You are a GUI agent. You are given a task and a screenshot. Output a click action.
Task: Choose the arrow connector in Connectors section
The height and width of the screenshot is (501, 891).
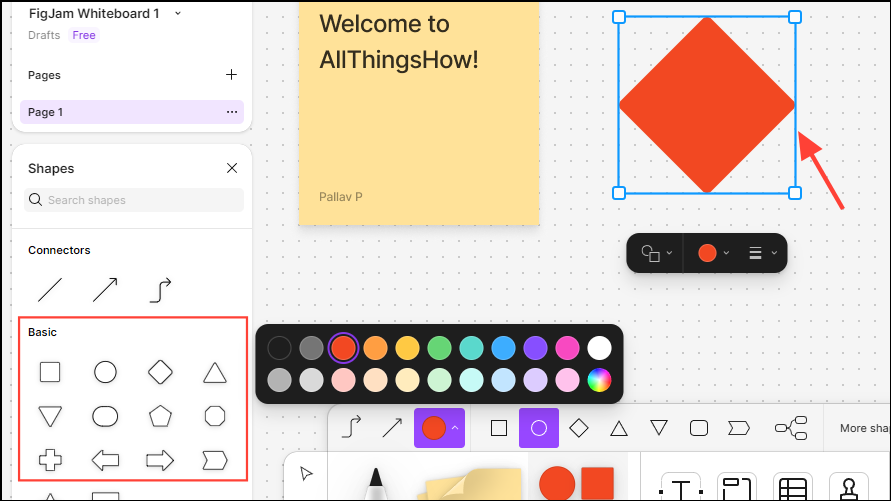click(105, 290)
